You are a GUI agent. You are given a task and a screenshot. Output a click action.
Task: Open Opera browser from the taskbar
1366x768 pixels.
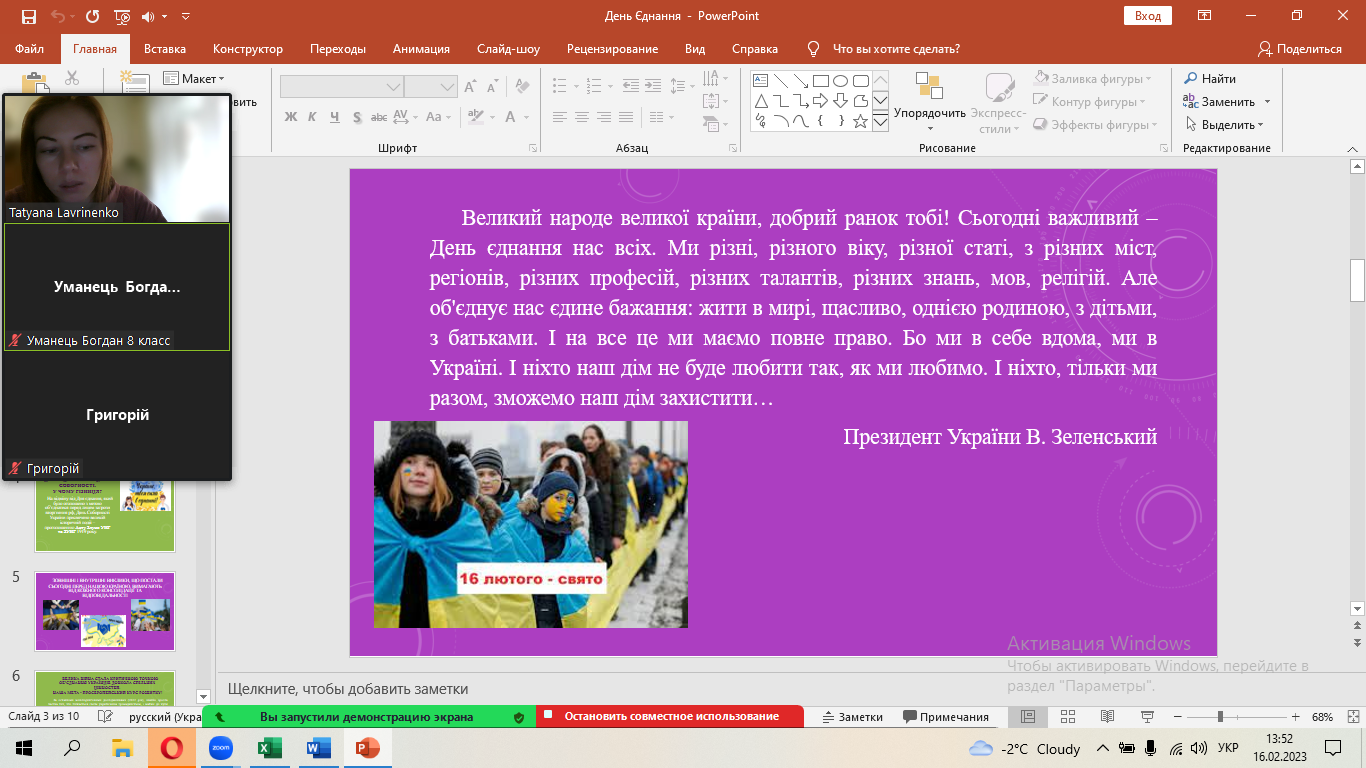(x=171, y=748)
